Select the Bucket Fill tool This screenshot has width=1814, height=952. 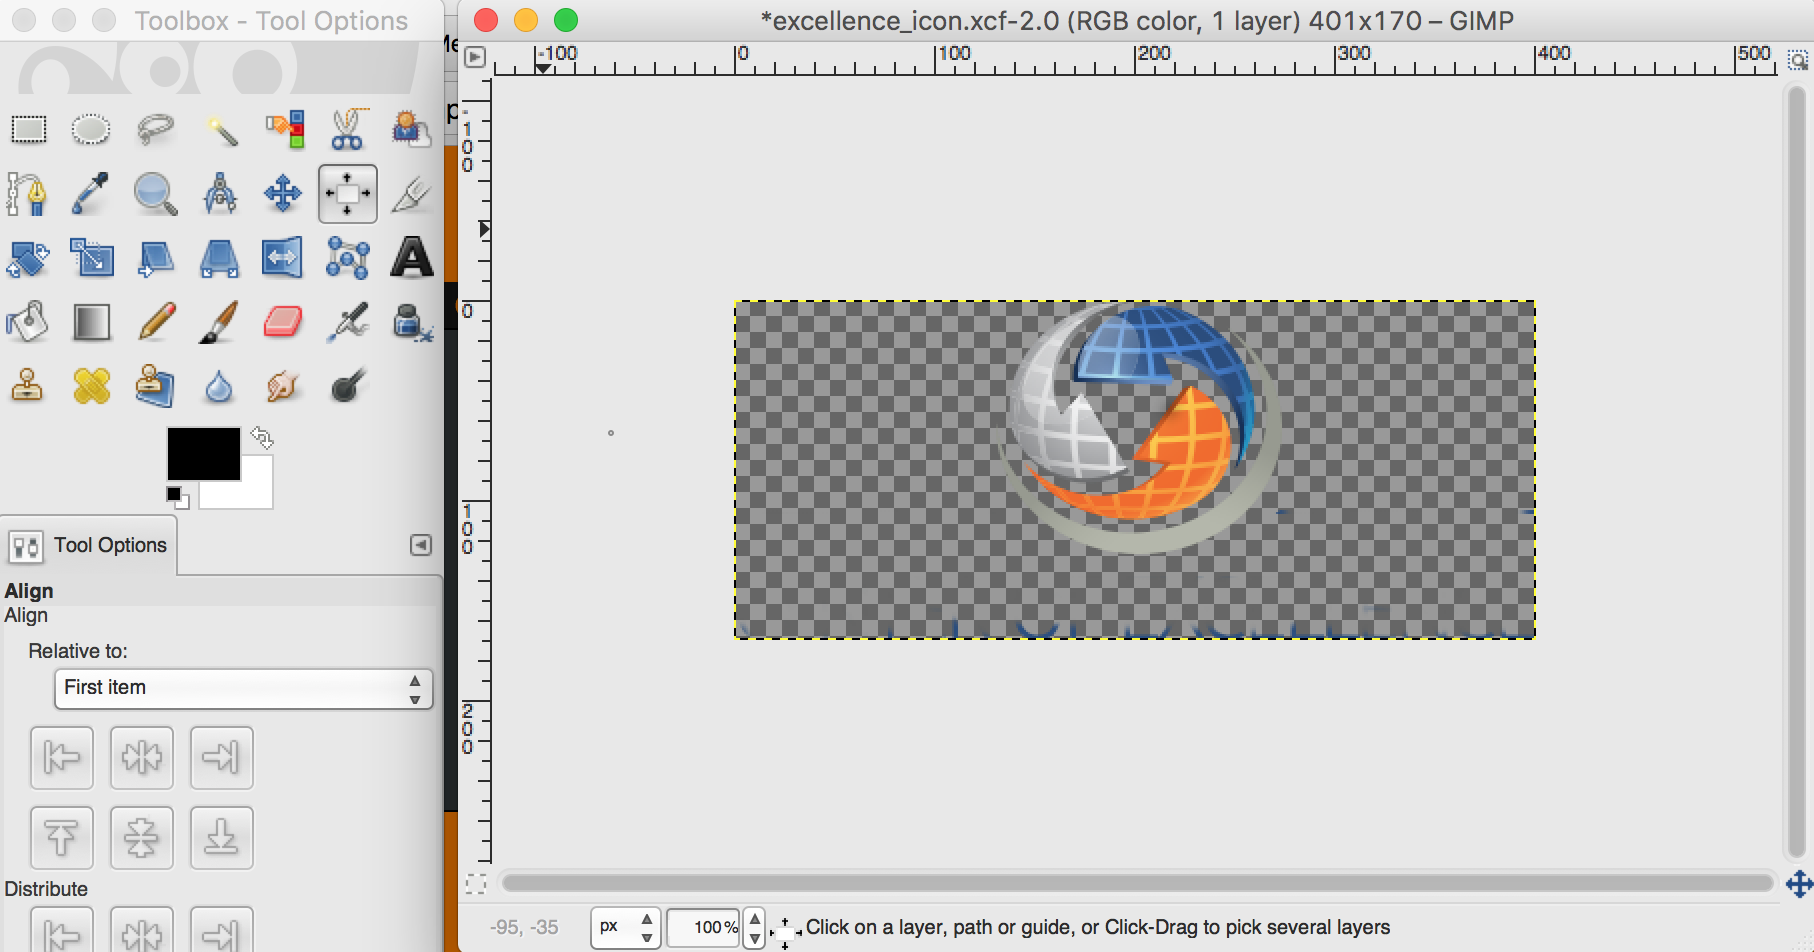pos(28,322)
